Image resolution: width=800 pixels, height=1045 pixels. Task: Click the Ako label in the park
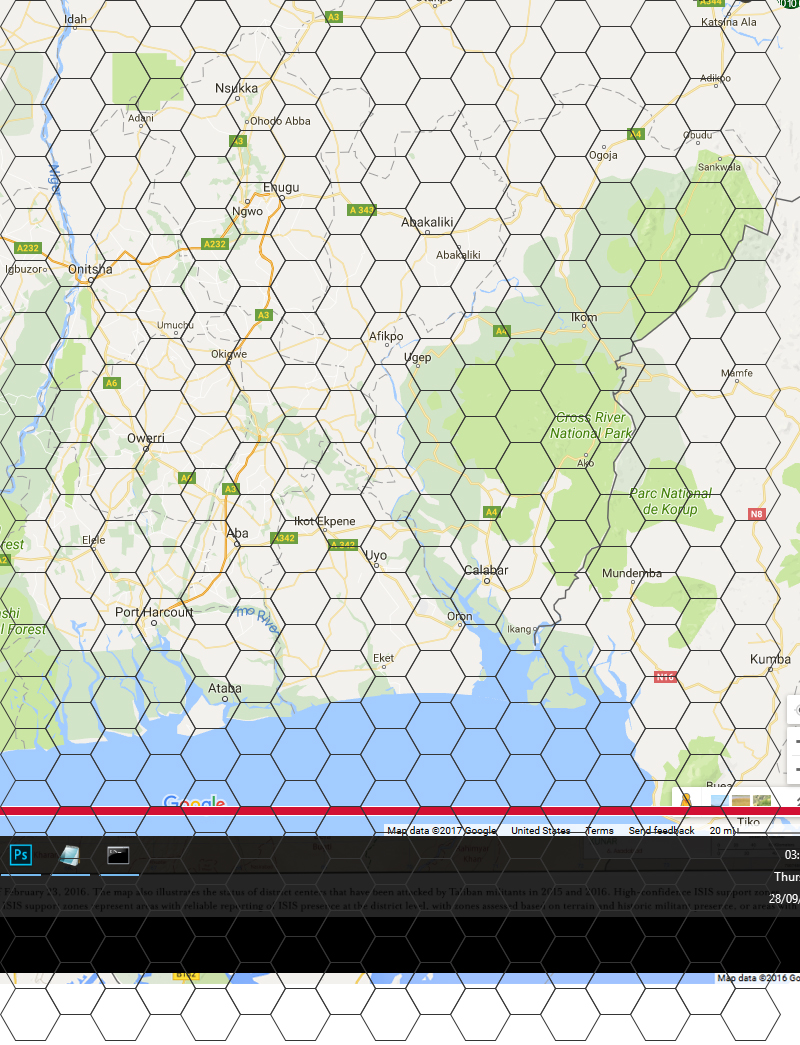tap(585, 463)
